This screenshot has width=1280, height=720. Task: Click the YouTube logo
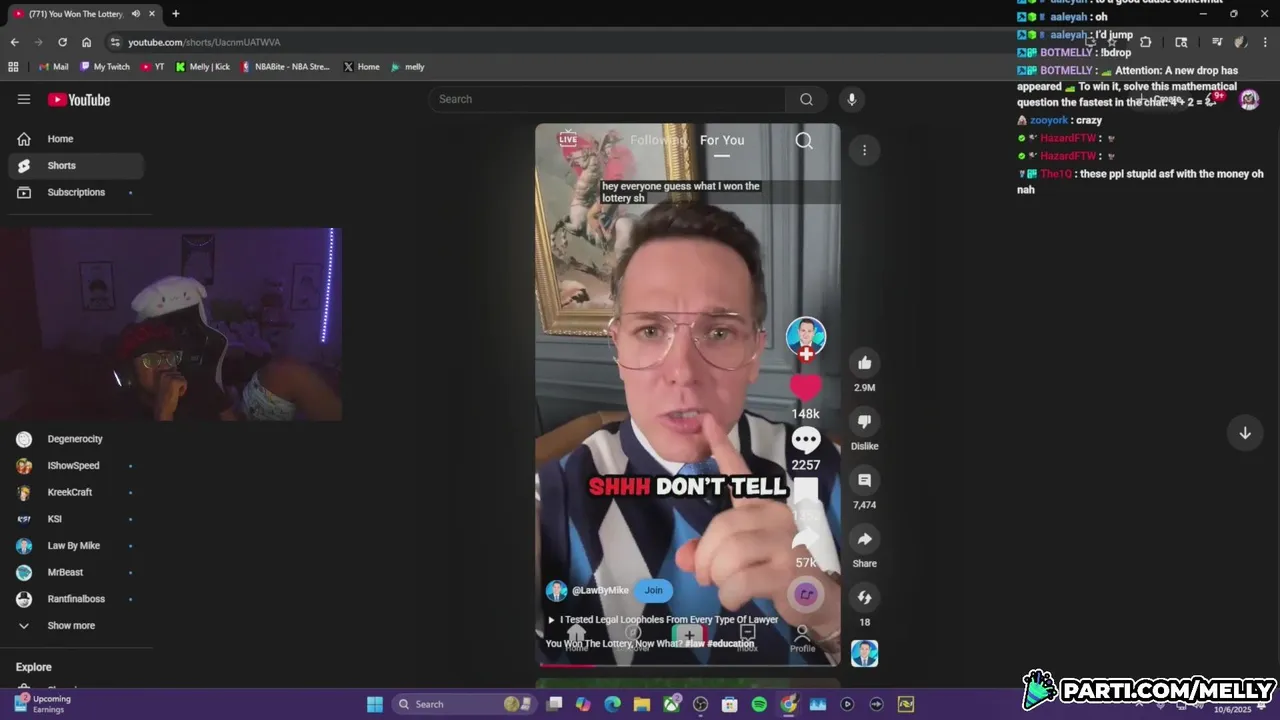coord(79,99)
